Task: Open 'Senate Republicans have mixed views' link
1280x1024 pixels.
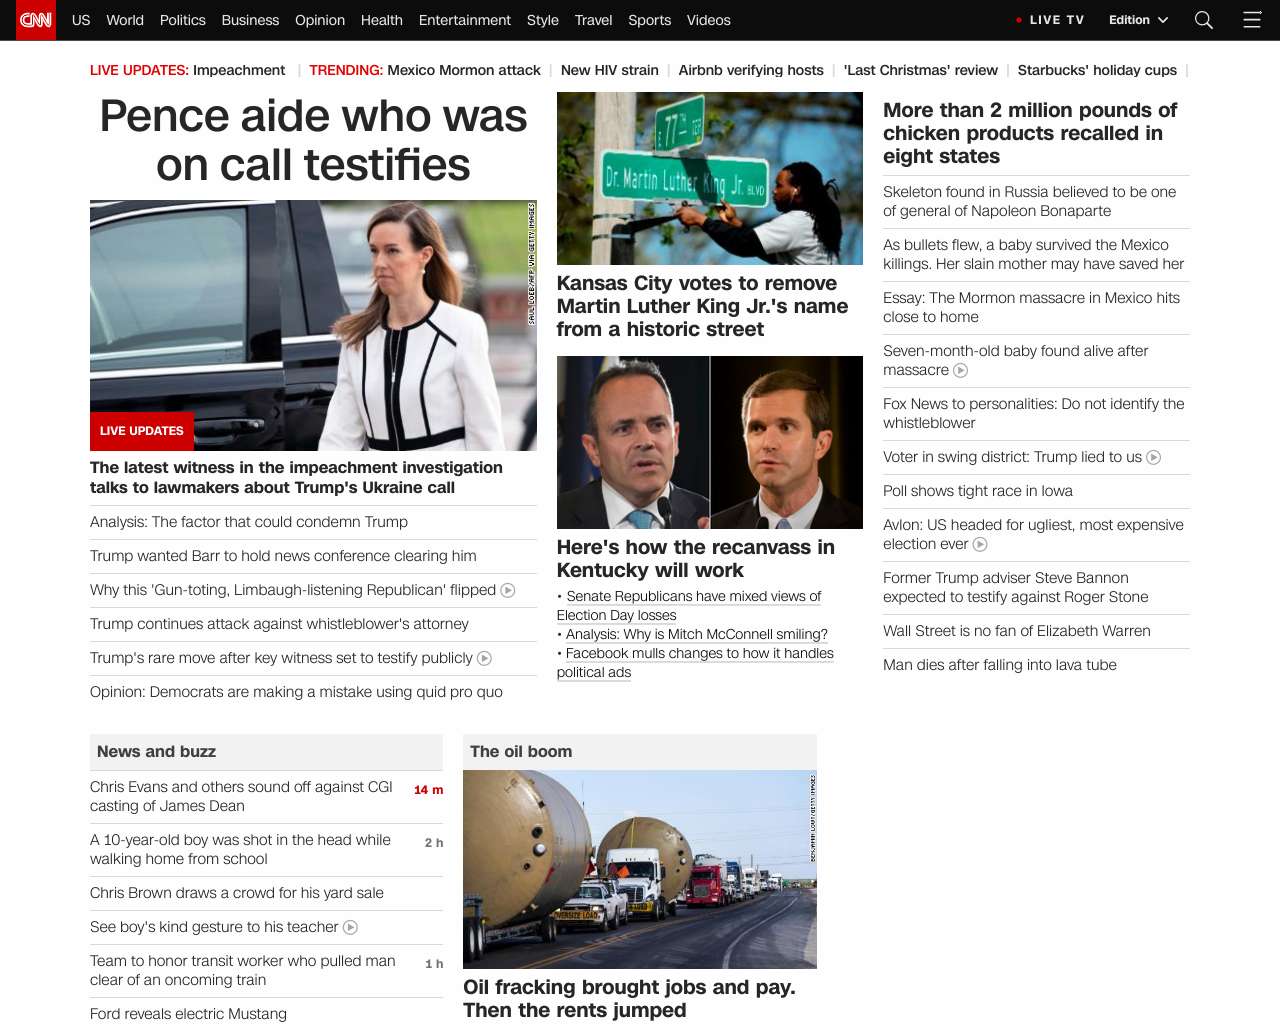Action: [689, 606]
